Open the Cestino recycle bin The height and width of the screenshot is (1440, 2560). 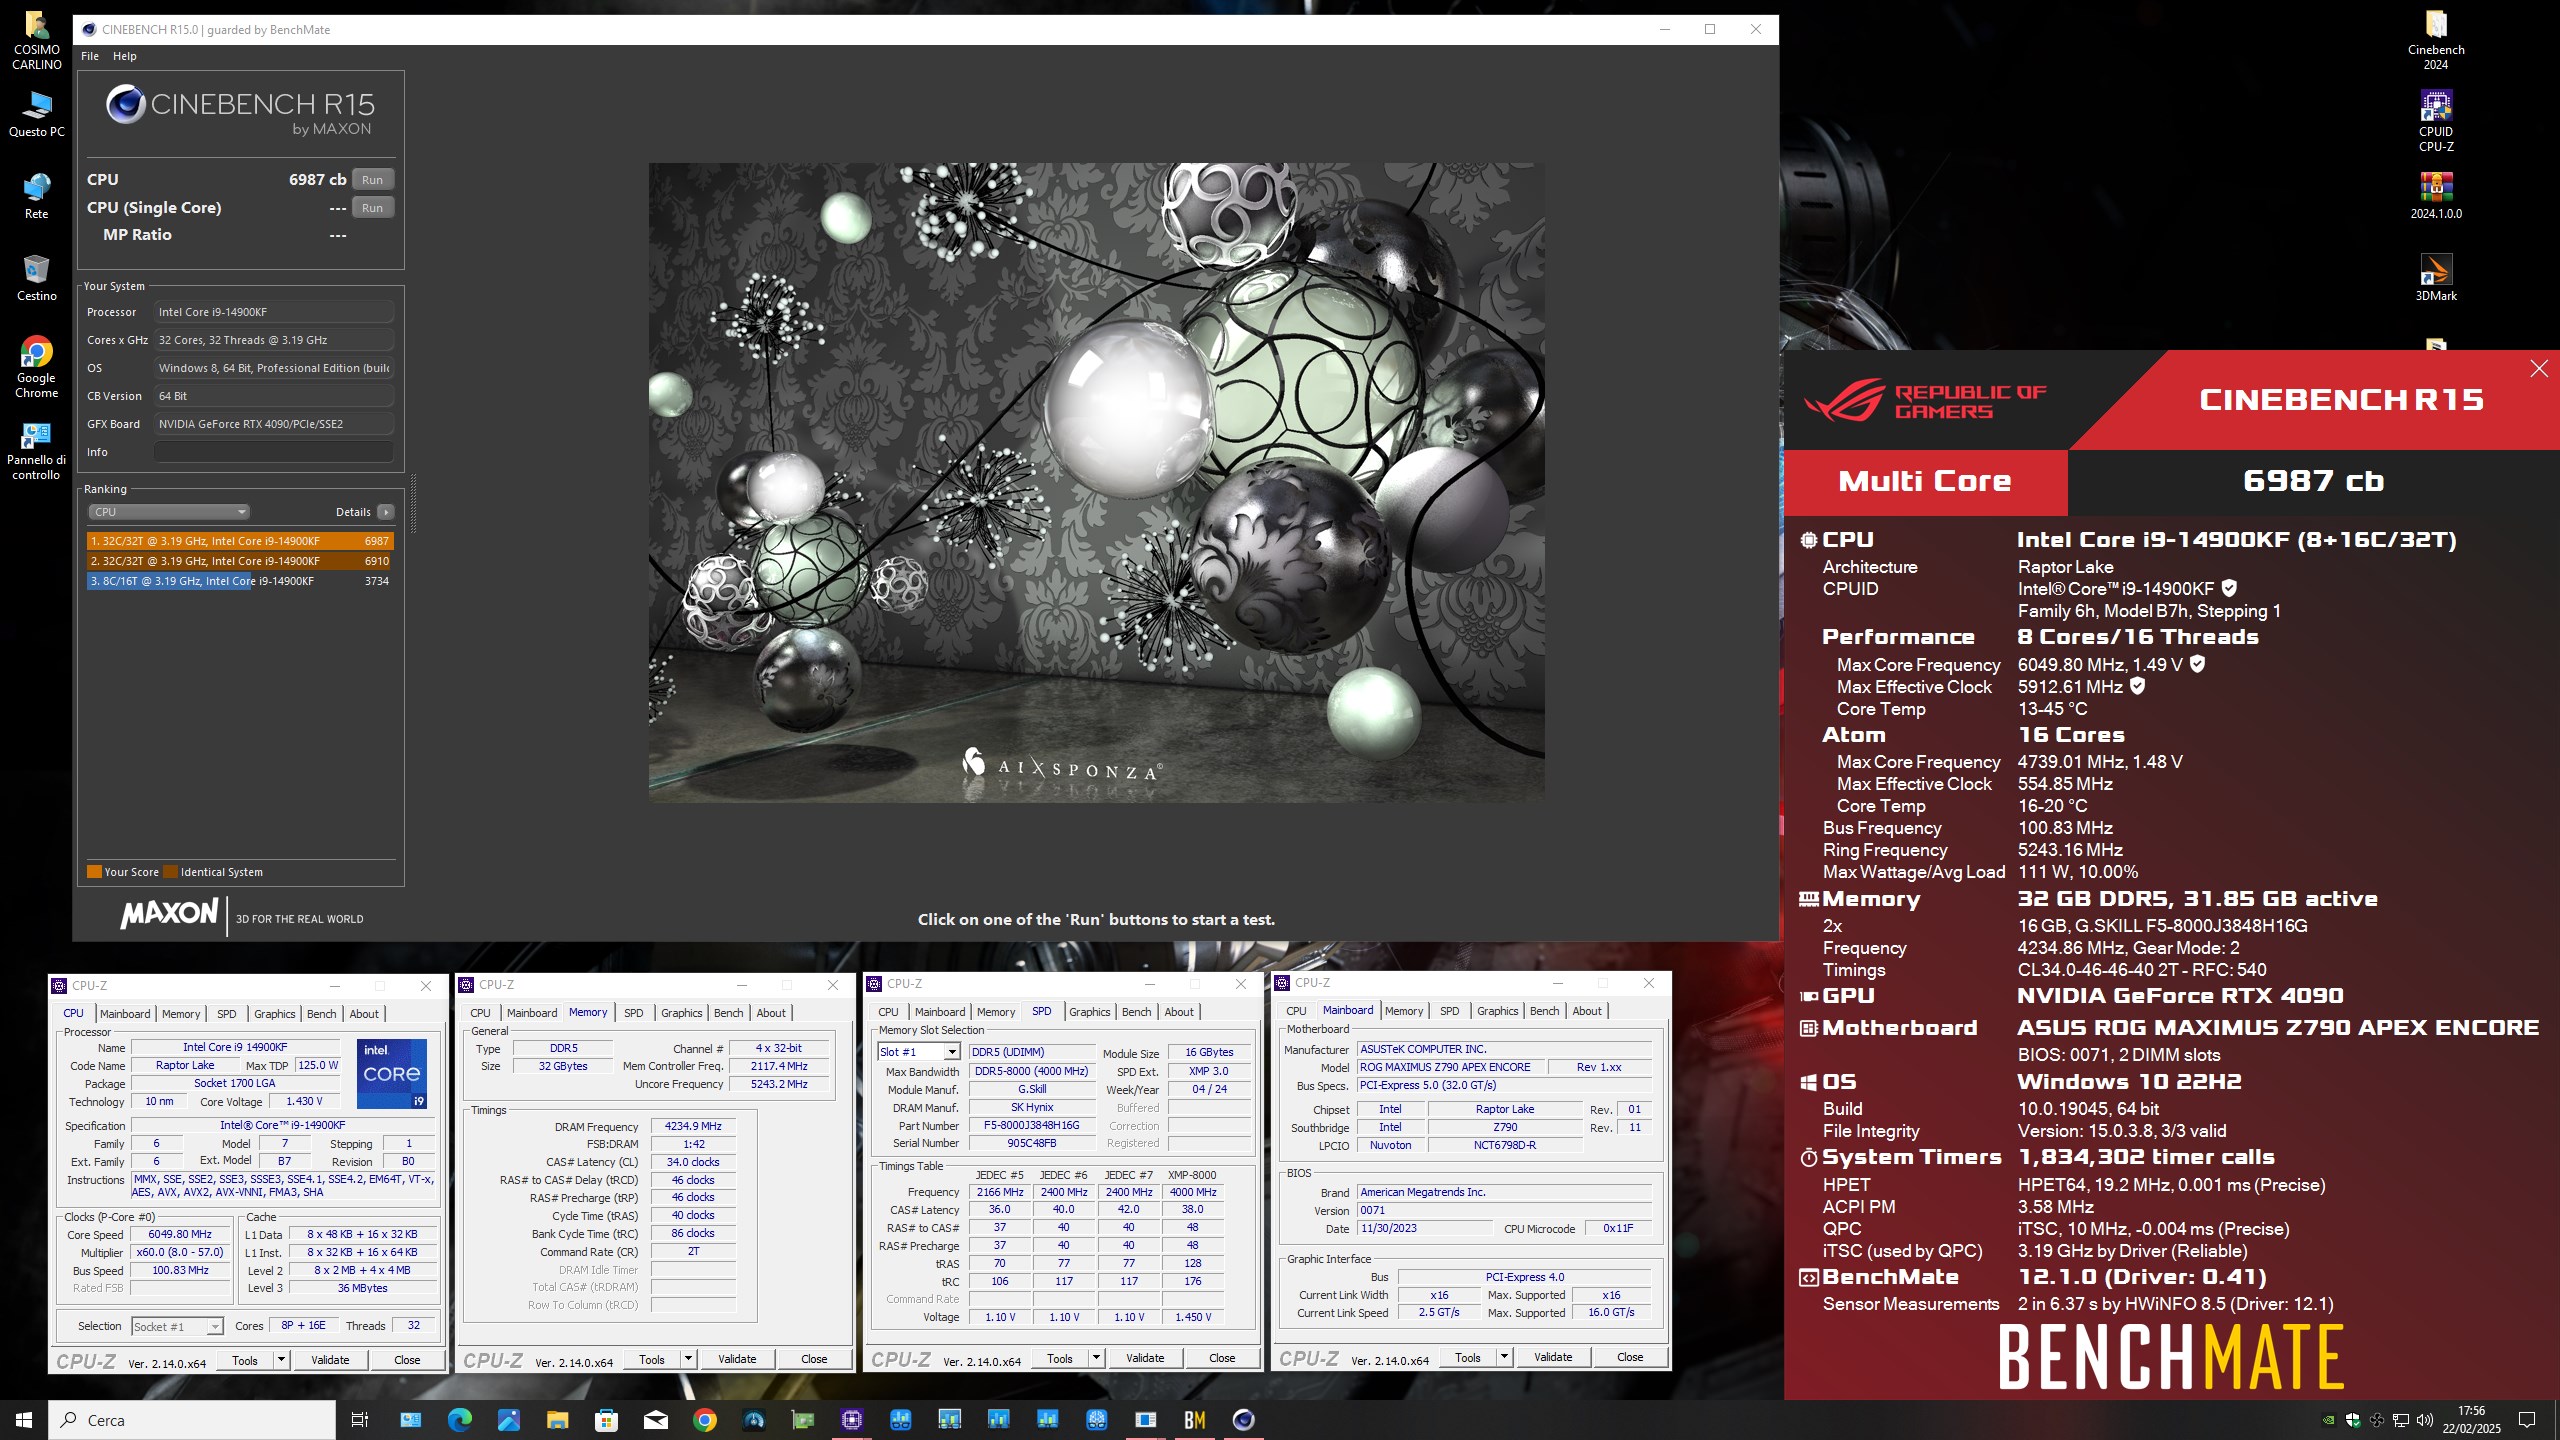(37, 278)
